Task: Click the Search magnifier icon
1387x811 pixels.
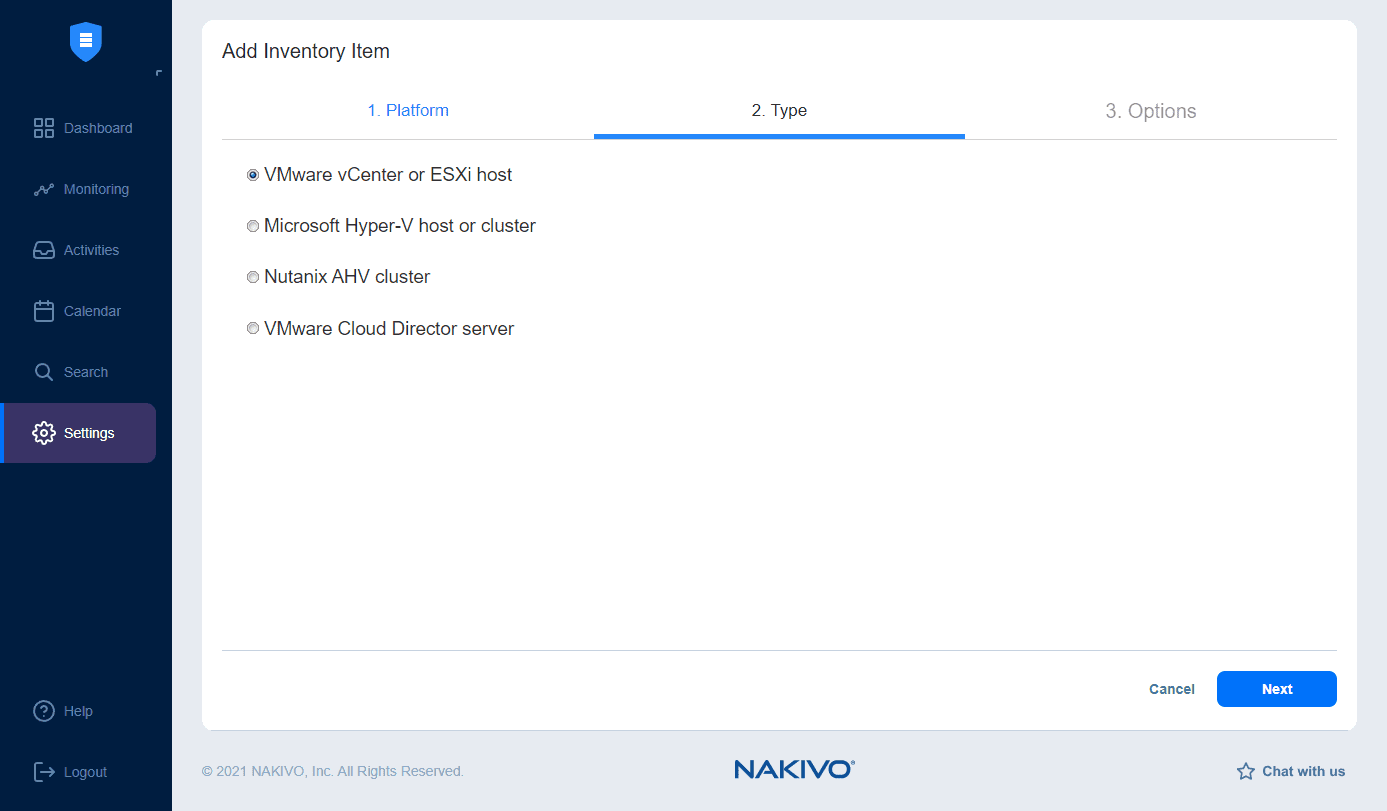Action: point(44,372)
